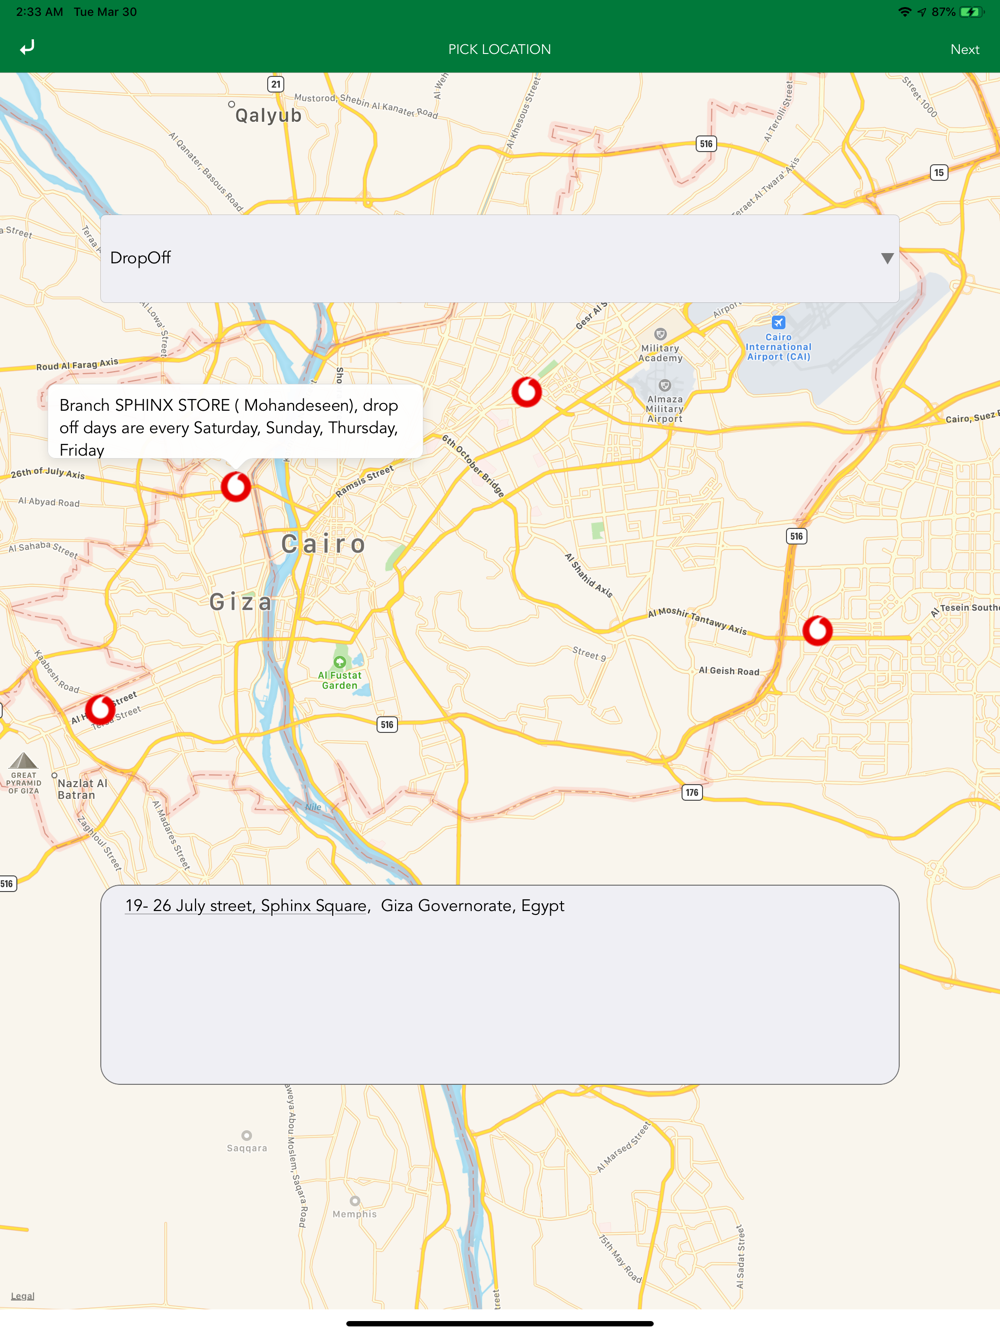Viewport: 1000px width, 1334px height.
Task: Tap the Cairo International Airport icon
Action: 779,322
